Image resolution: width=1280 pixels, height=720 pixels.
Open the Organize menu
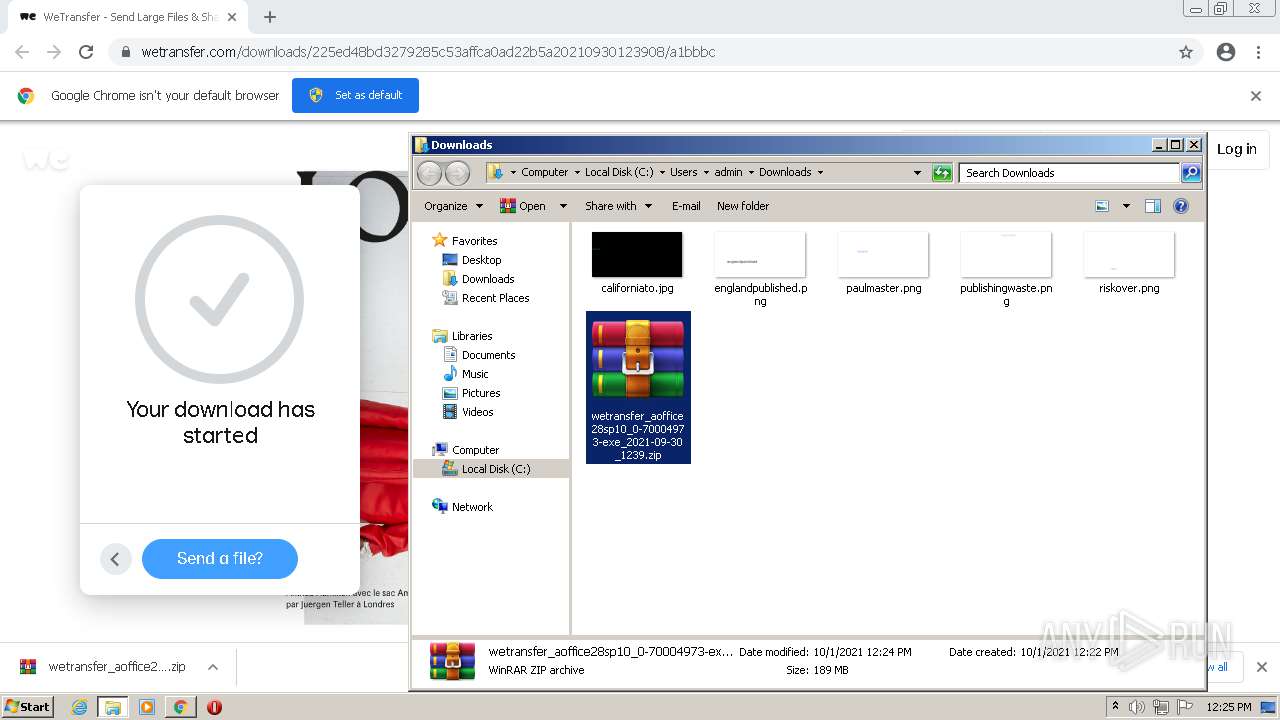coord(453,206)
